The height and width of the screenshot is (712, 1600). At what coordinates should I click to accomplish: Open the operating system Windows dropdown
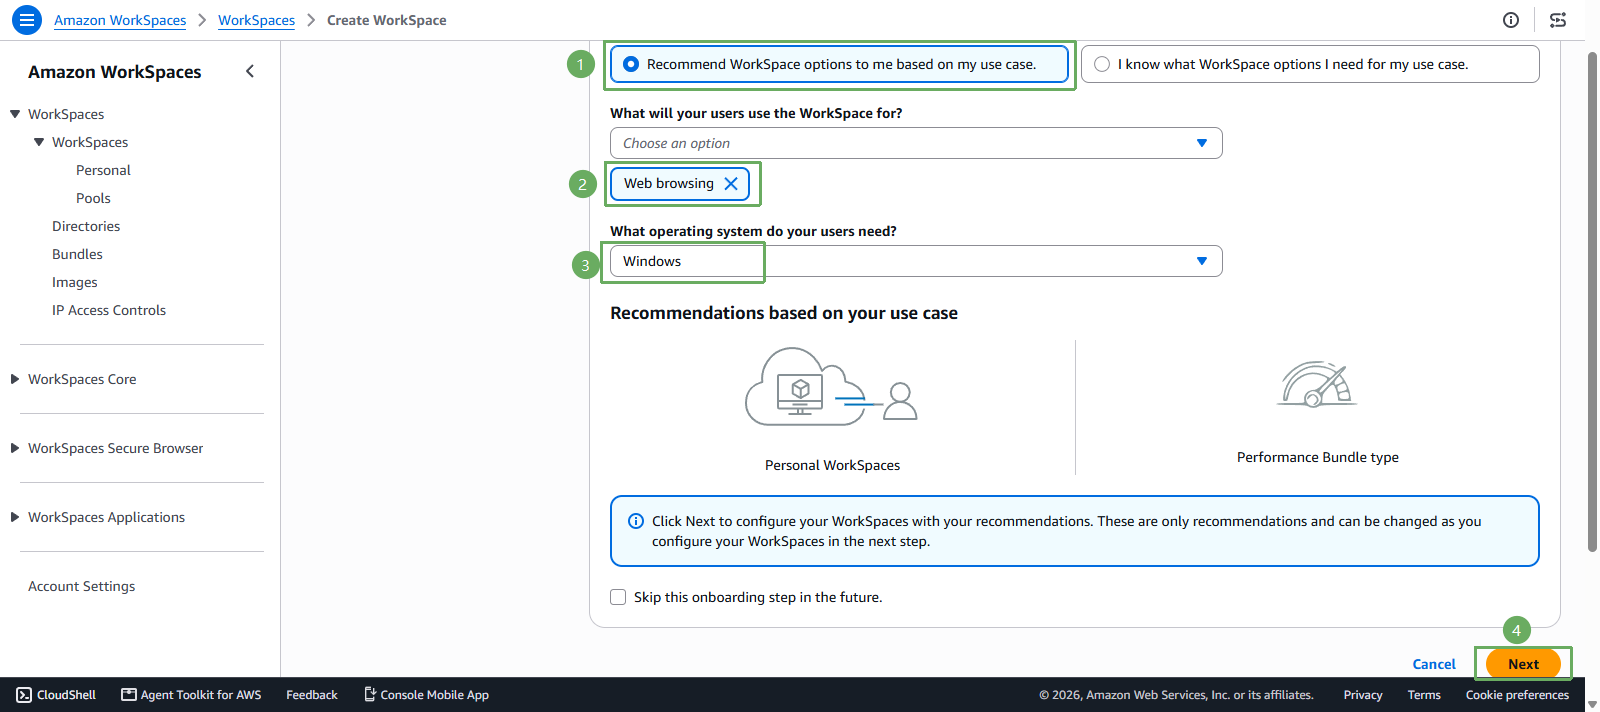tap(916, 261)
